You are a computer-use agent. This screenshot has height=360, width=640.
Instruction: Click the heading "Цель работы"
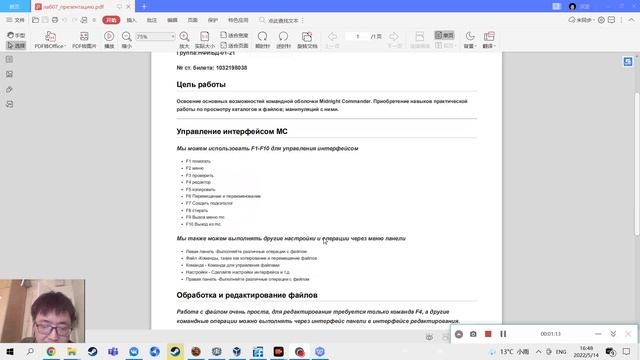pos(201,84)
